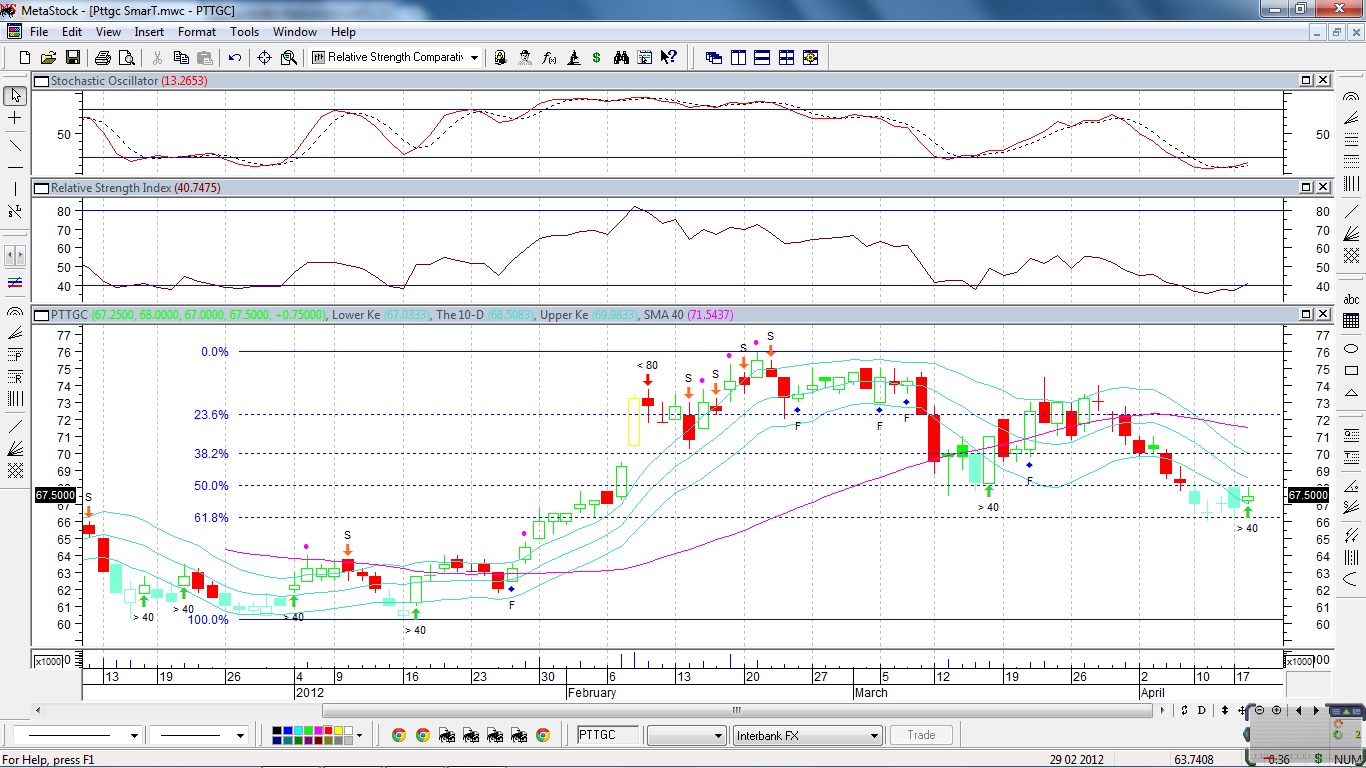Cascade windows using toolbar icon
The height and width of the screenshot is (768, 1366).
[x=714, y=58]
